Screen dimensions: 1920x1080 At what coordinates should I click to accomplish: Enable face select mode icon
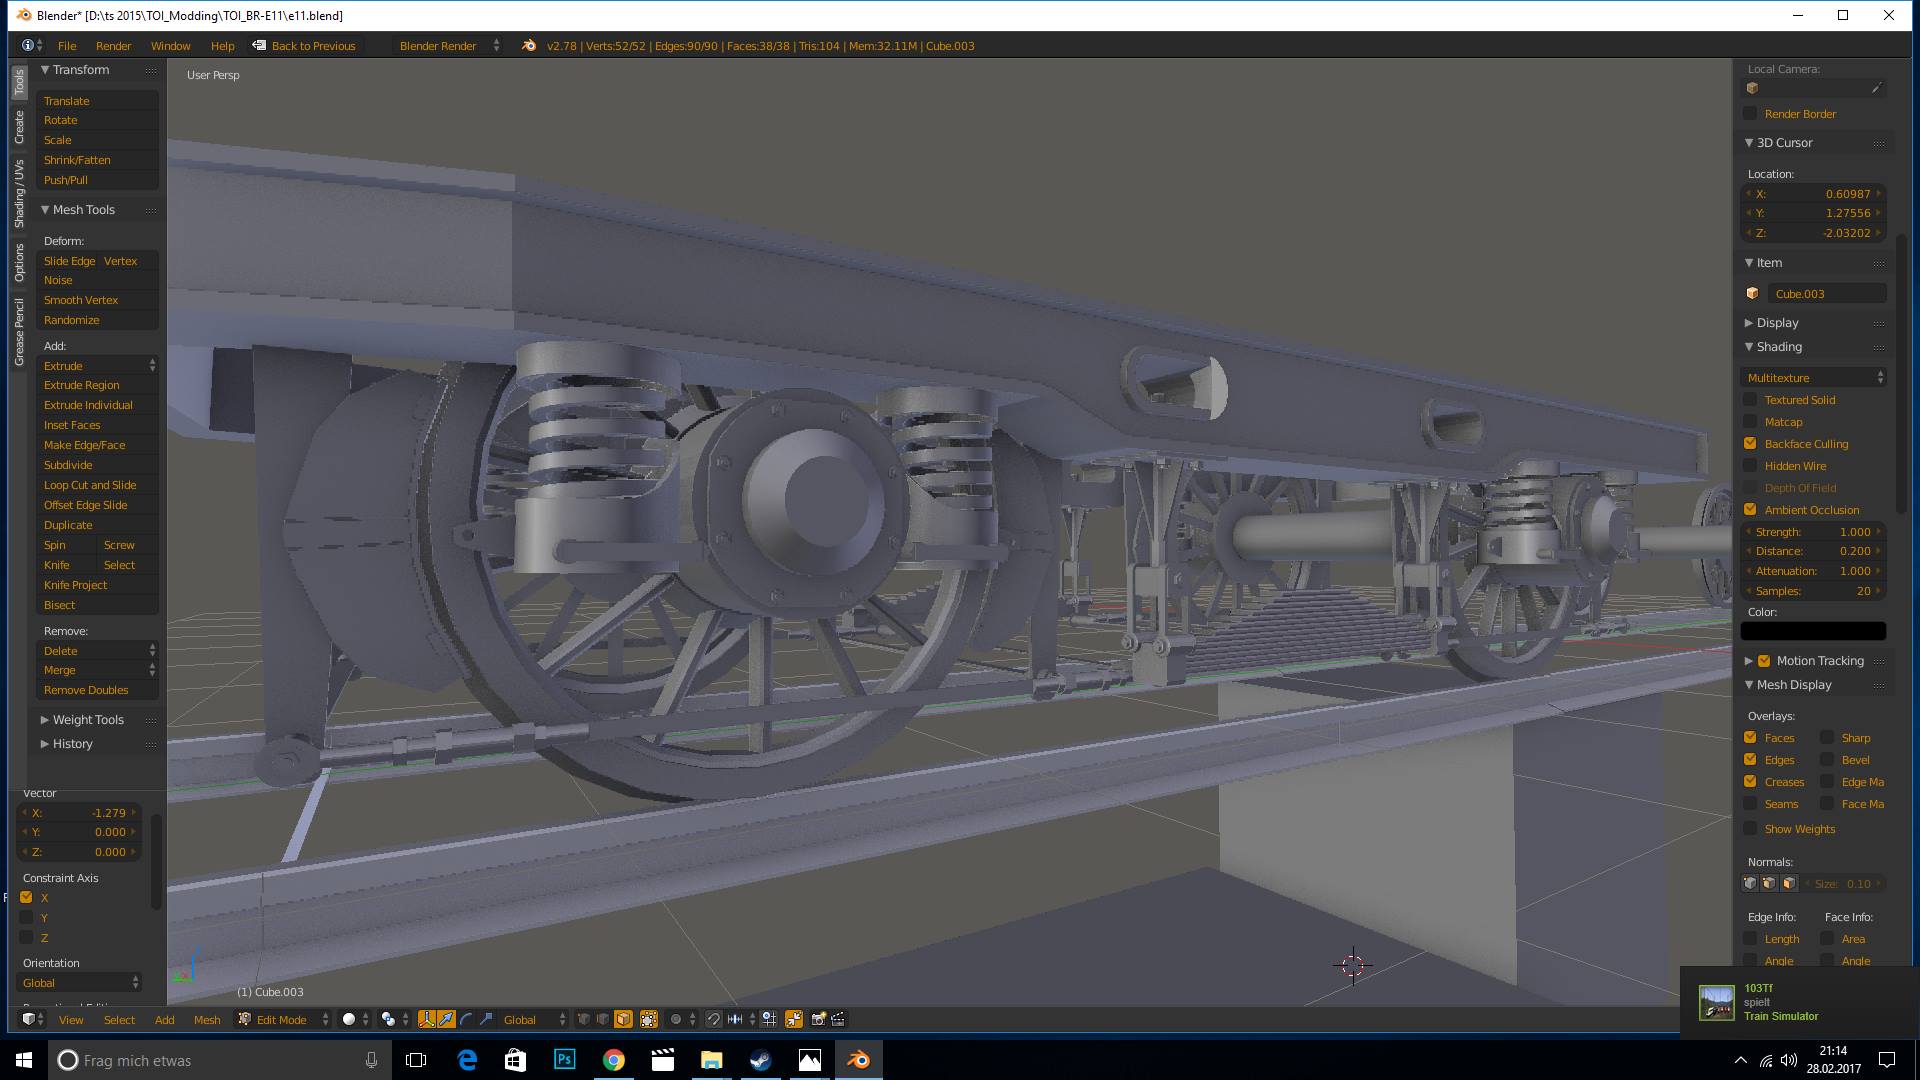623,1019
